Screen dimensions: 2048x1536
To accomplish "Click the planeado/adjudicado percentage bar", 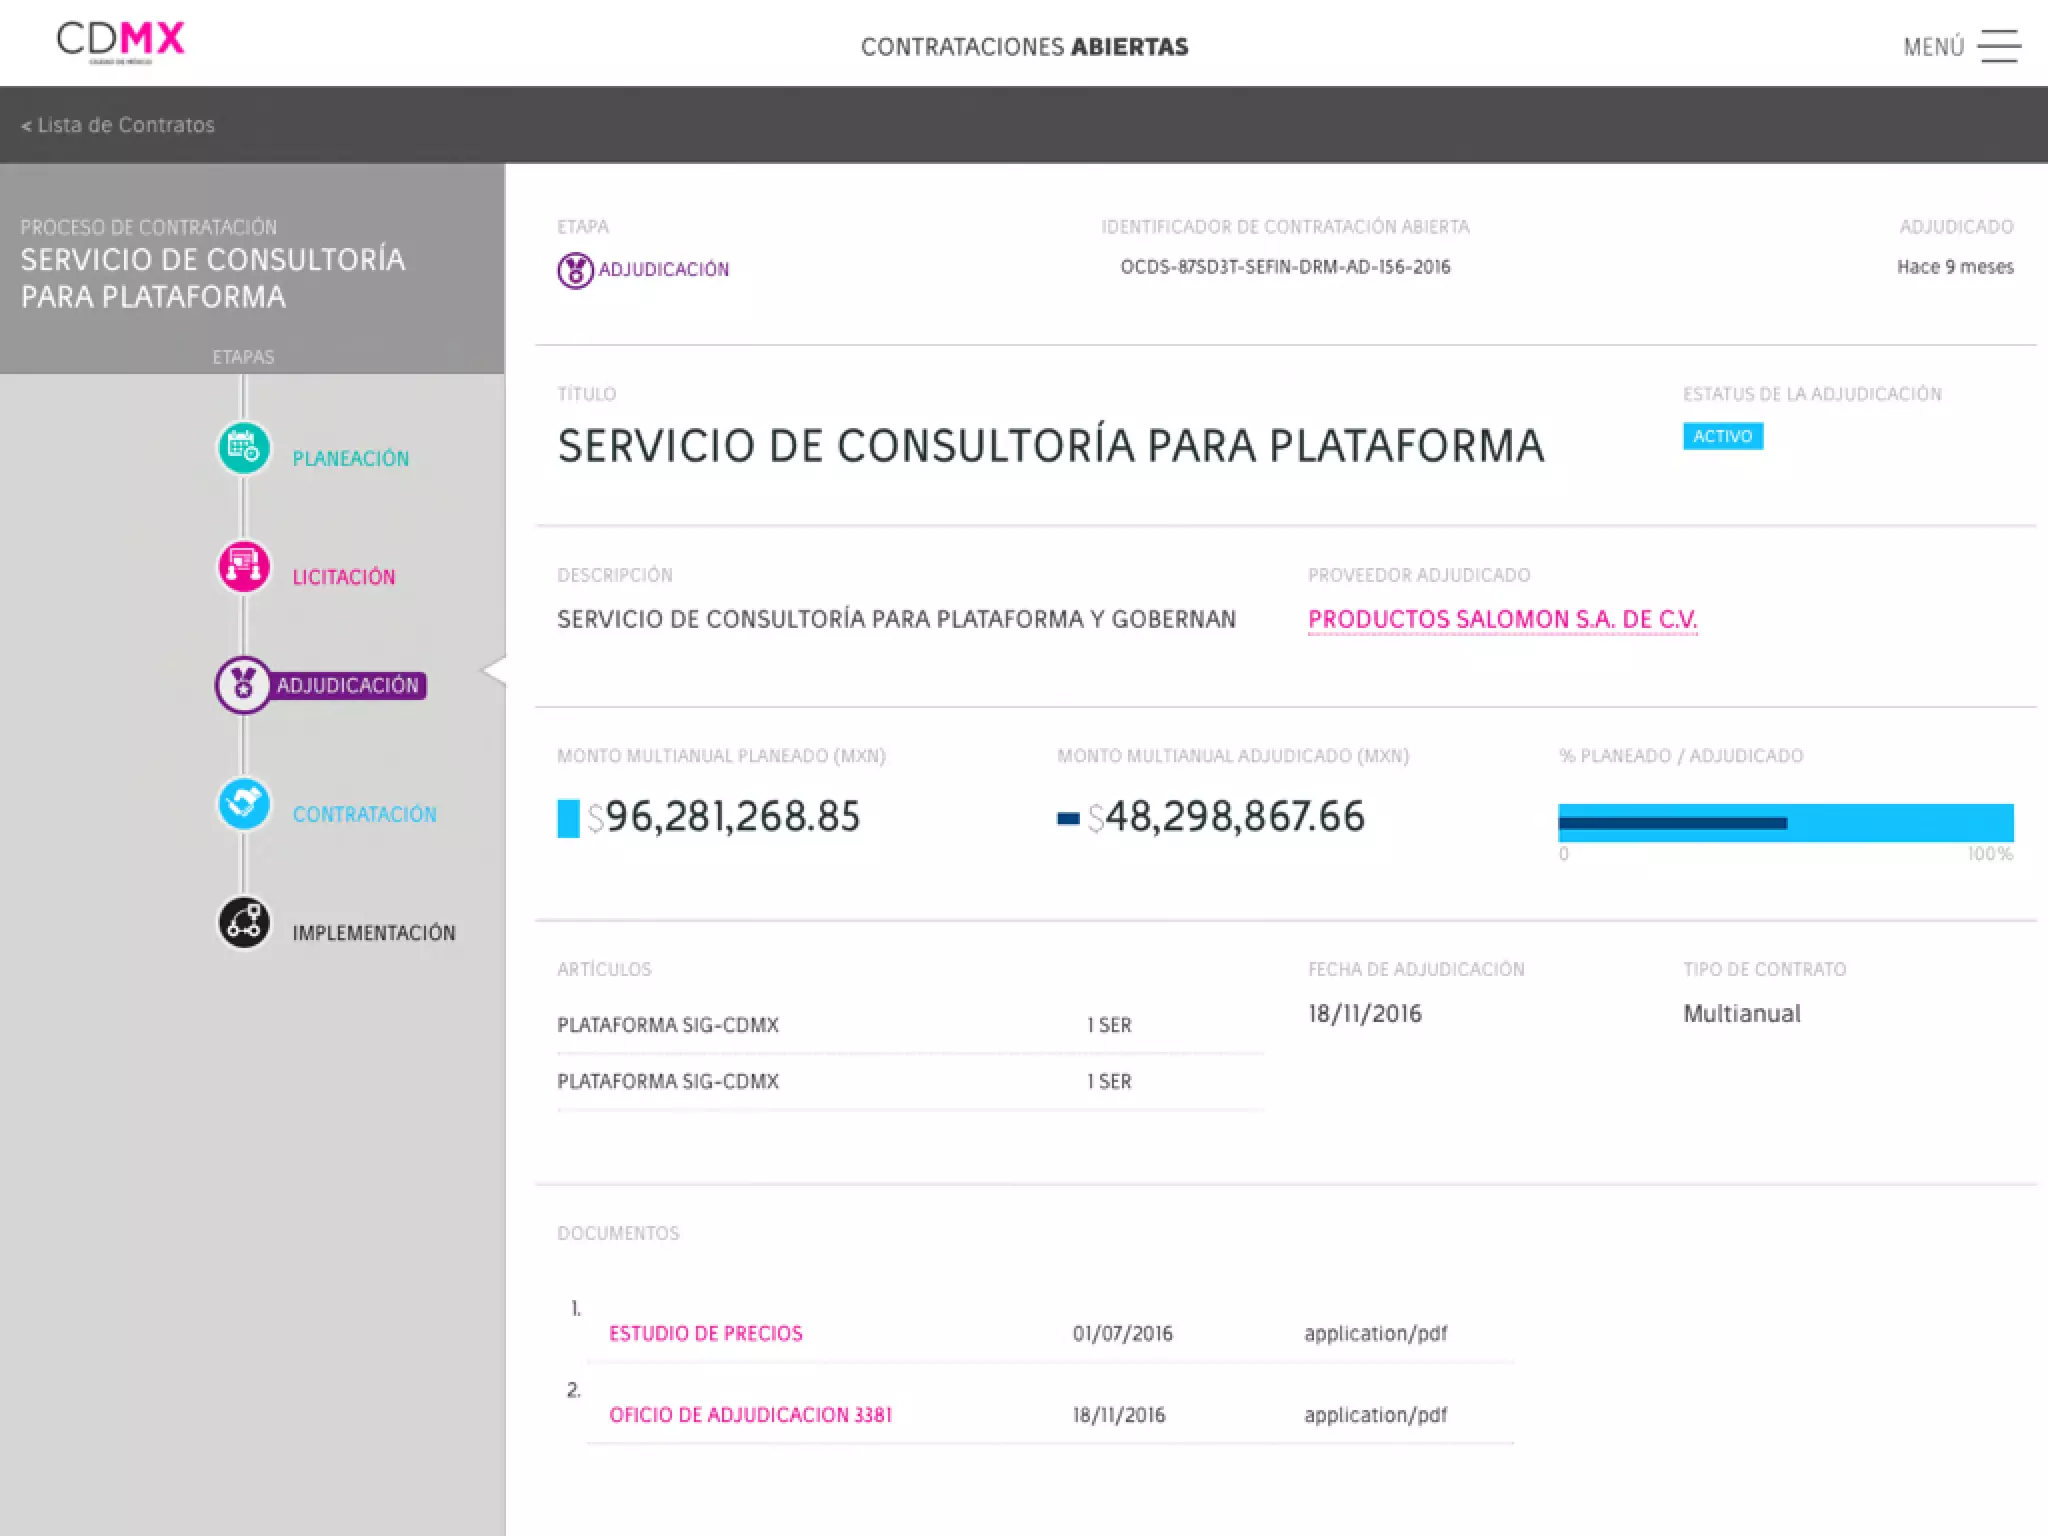I will click(x=1785, y=823).
